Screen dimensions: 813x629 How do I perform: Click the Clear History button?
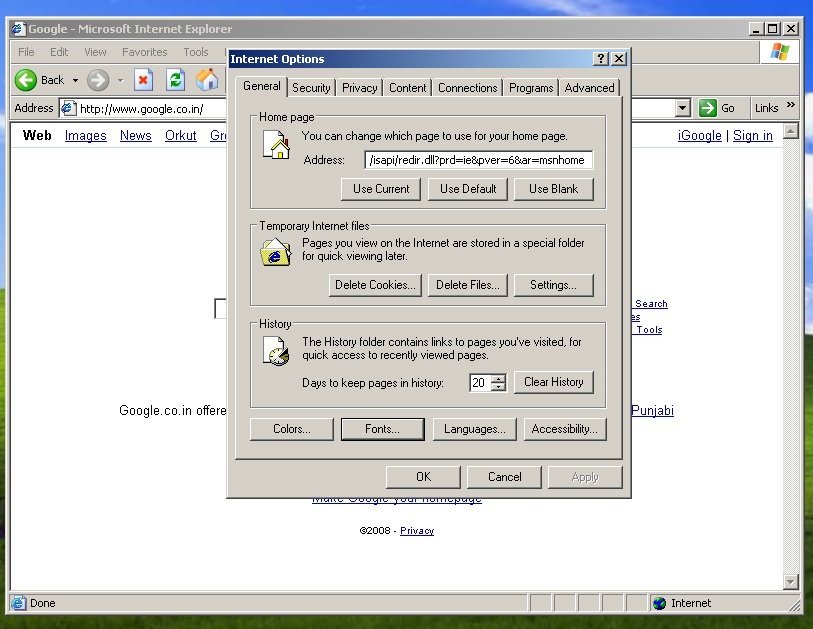coord(553,382)
